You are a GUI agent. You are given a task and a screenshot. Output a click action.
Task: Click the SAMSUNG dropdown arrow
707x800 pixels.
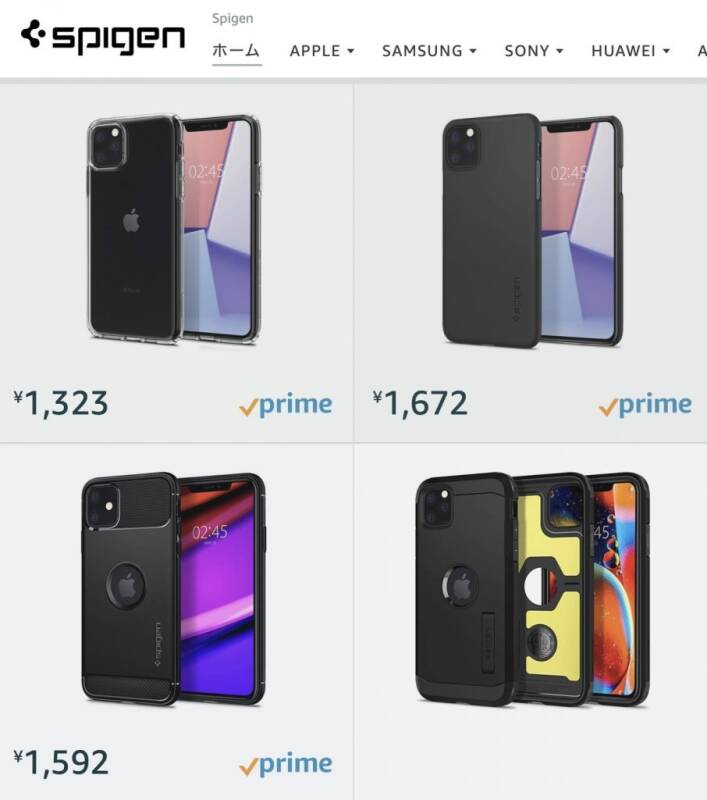473,51
